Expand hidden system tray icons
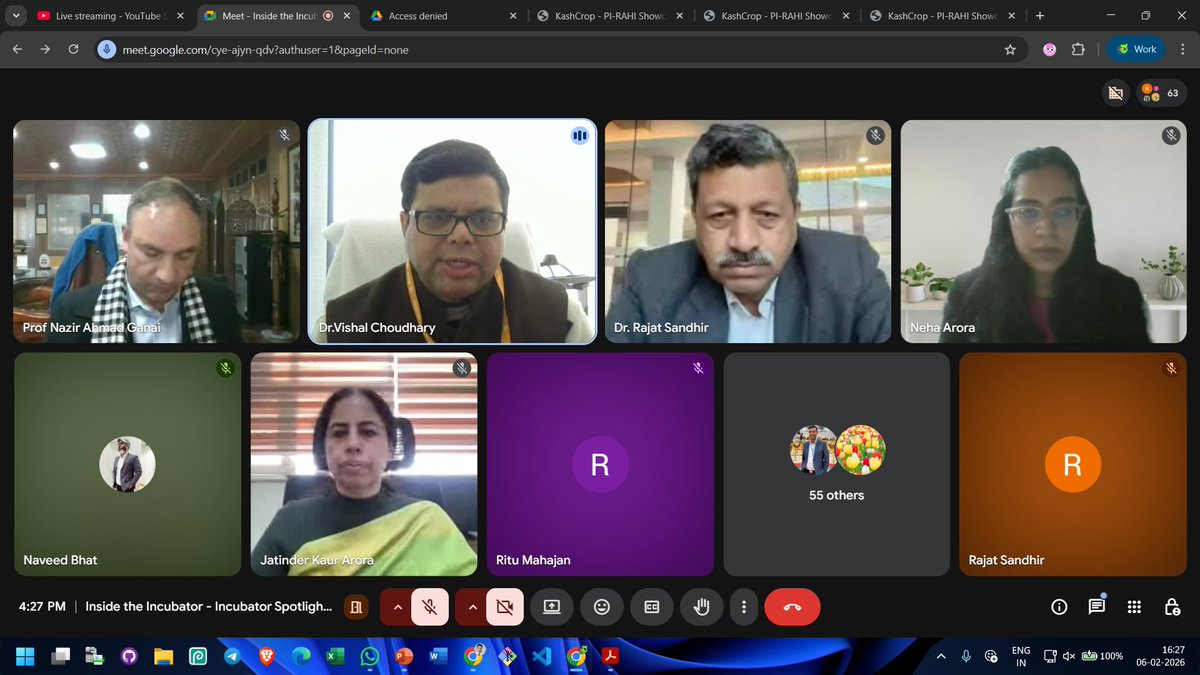Viewport: 1200px width, 675px height. 941,656
